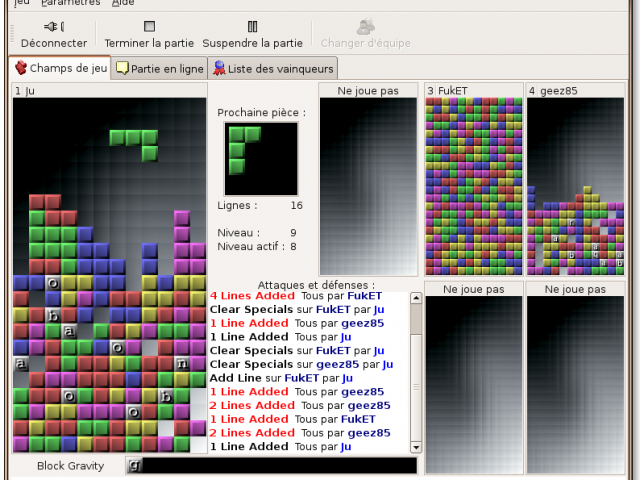
Task: Click the Suspendre la partie label
Action: coord(253,43)
